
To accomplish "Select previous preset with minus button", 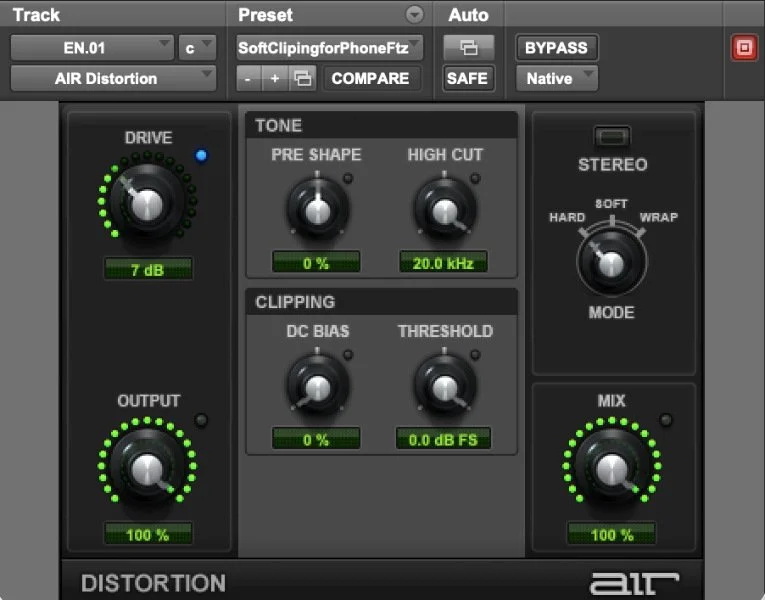I will coord(249,78).
